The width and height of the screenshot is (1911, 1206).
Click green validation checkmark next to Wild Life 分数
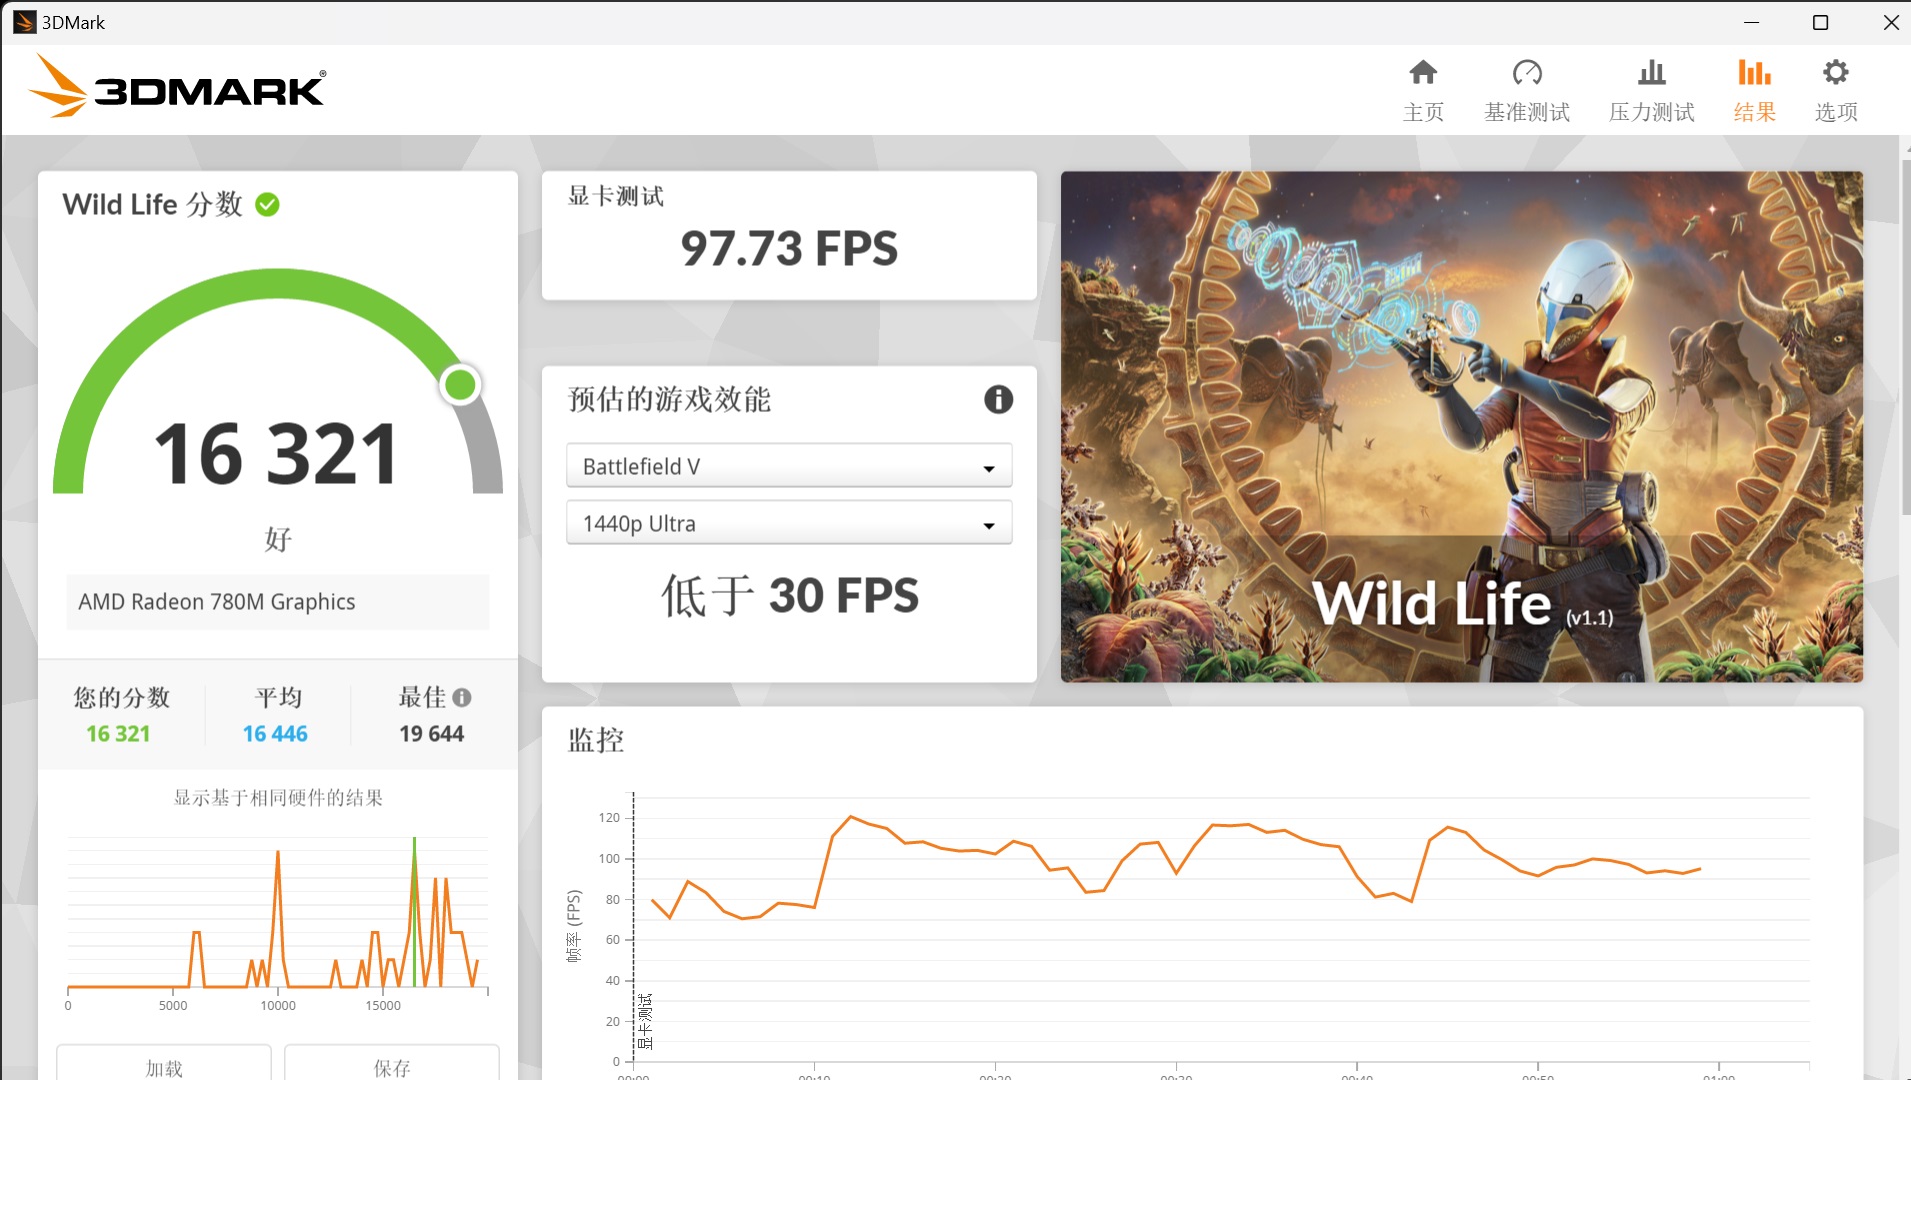click(x=267, y=204)
